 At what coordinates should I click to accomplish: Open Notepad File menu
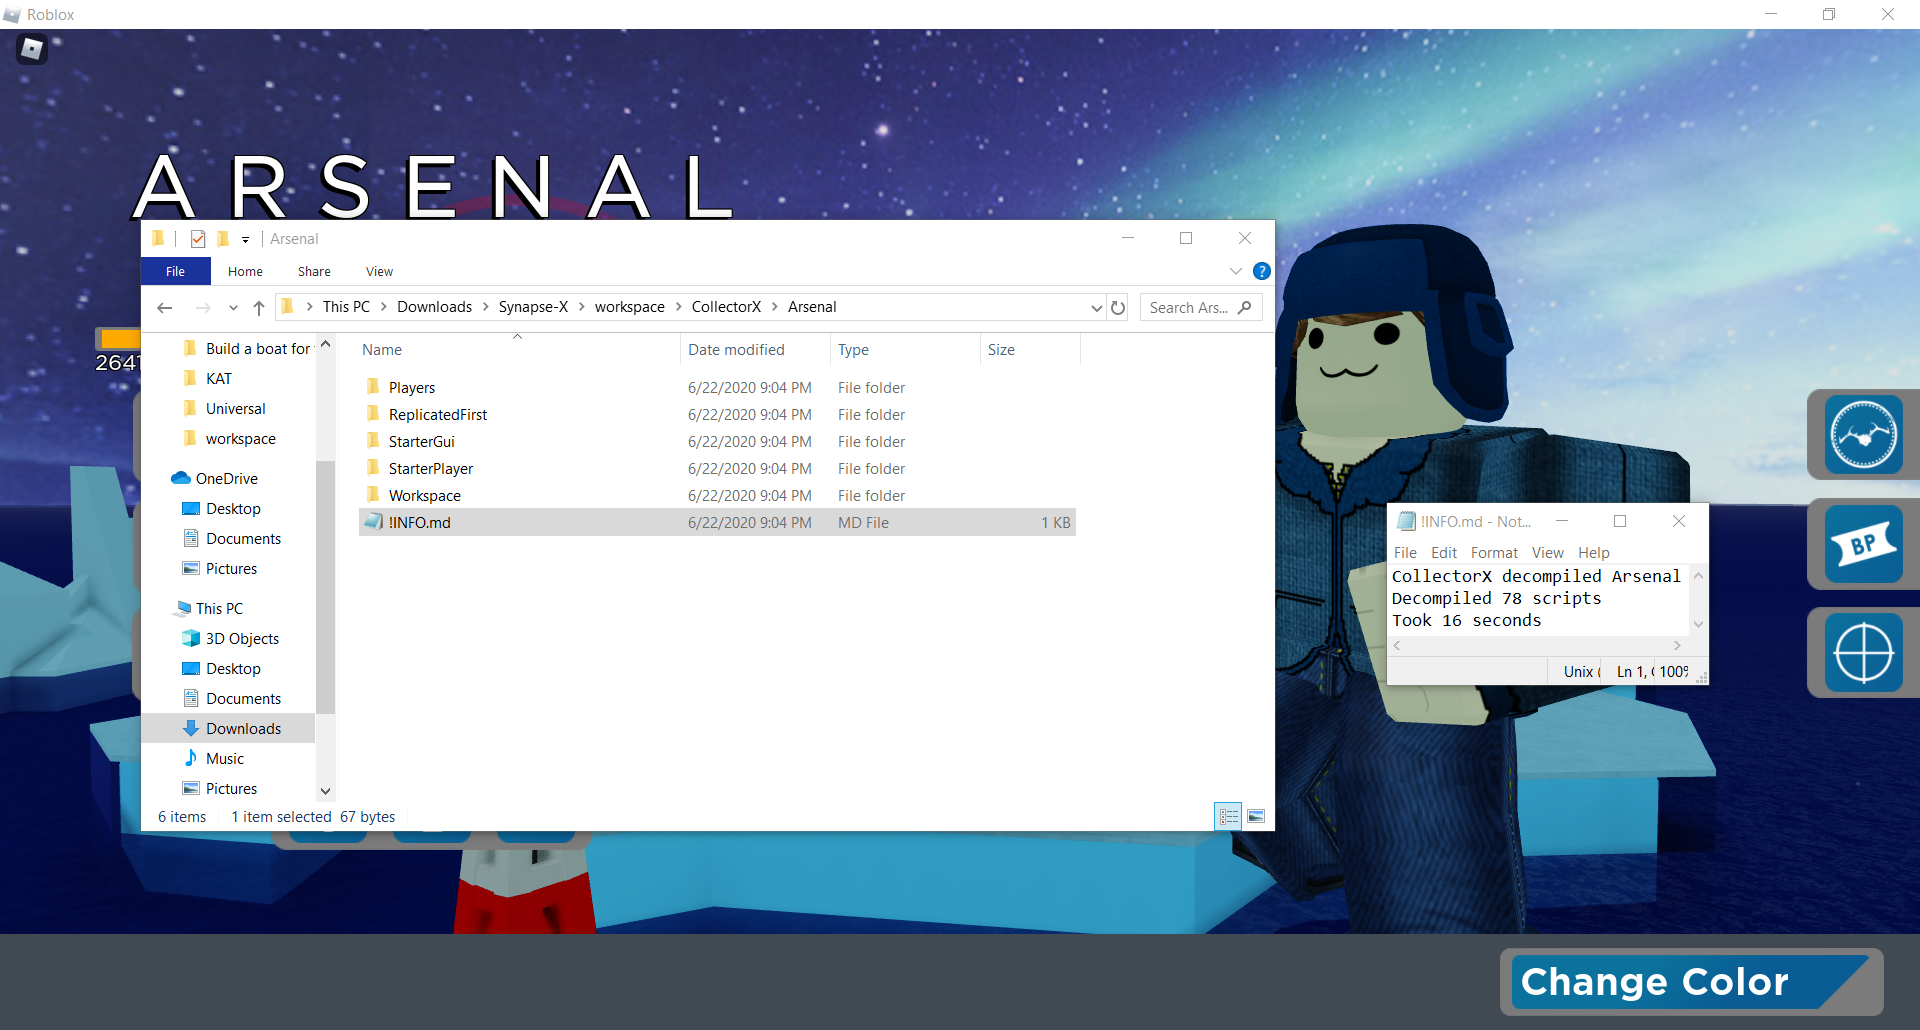pos(1405,552)
